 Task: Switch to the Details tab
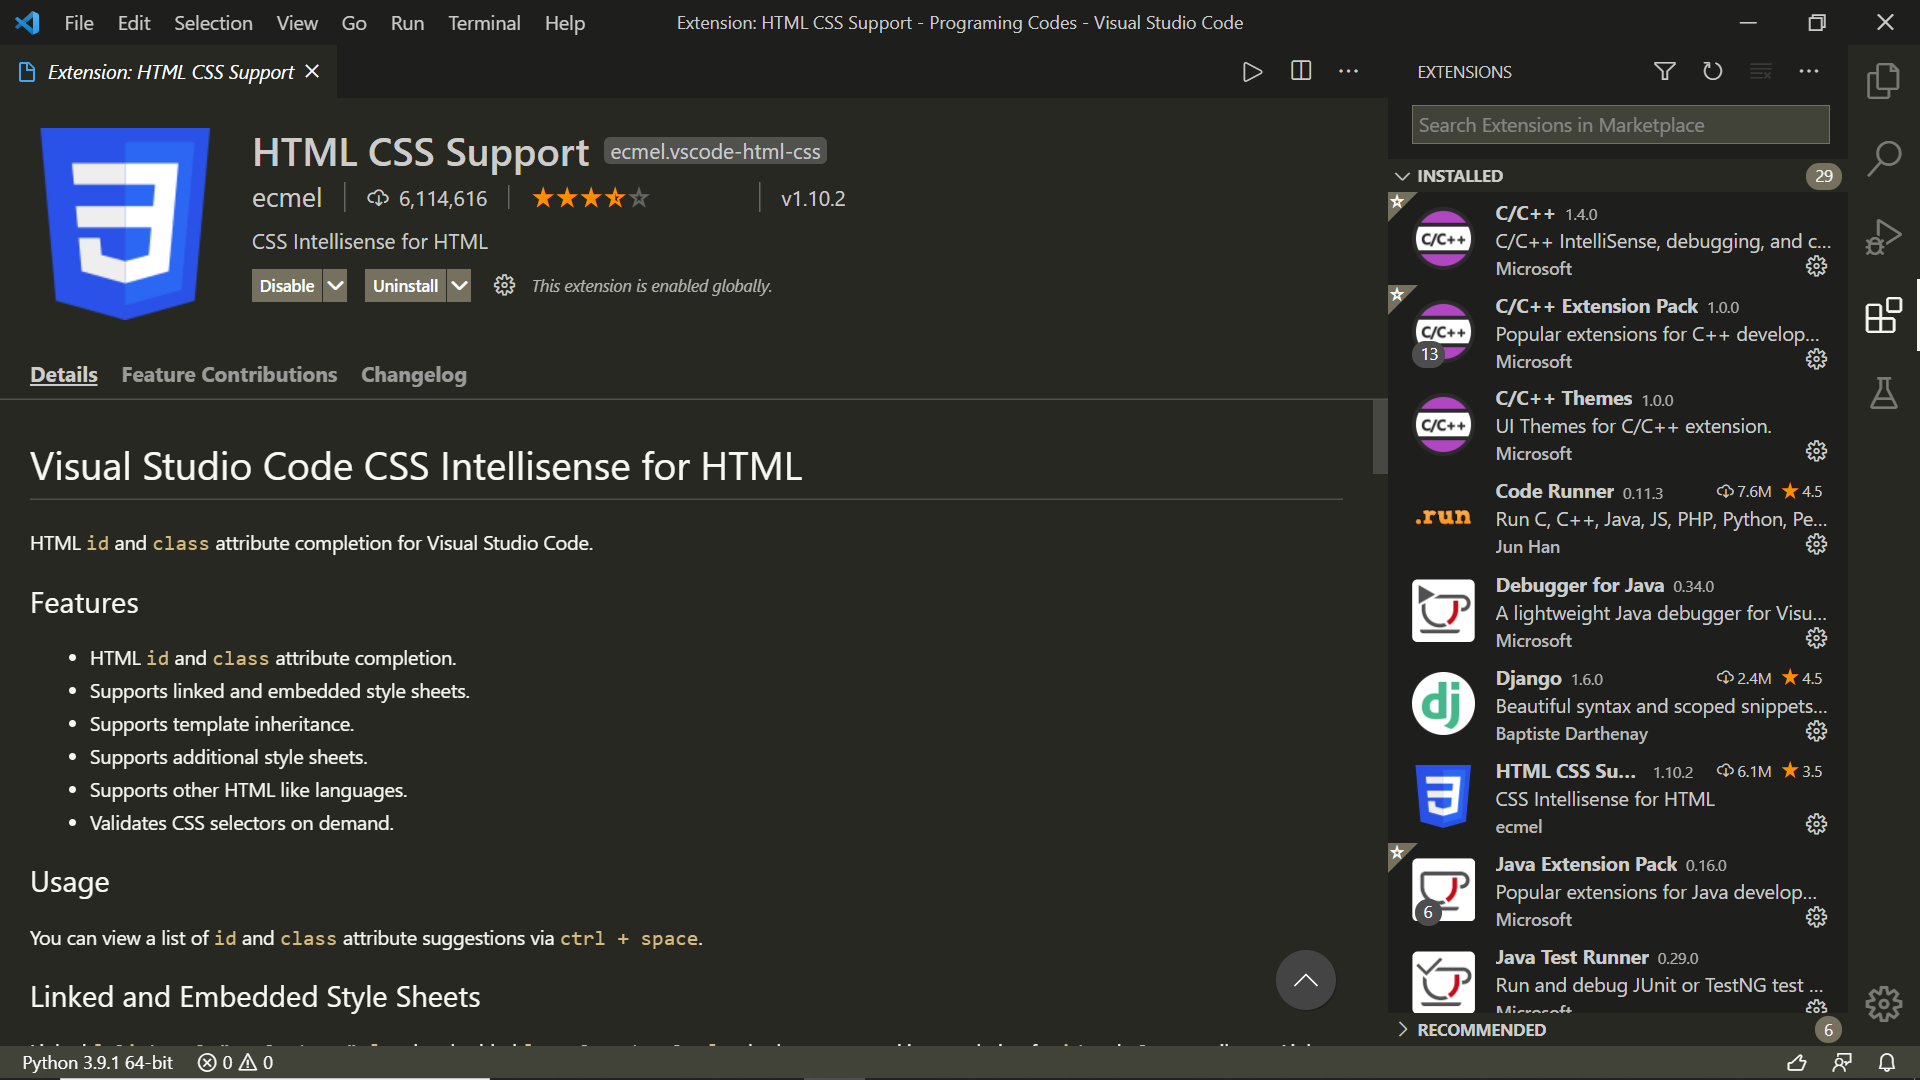point(64,375)
